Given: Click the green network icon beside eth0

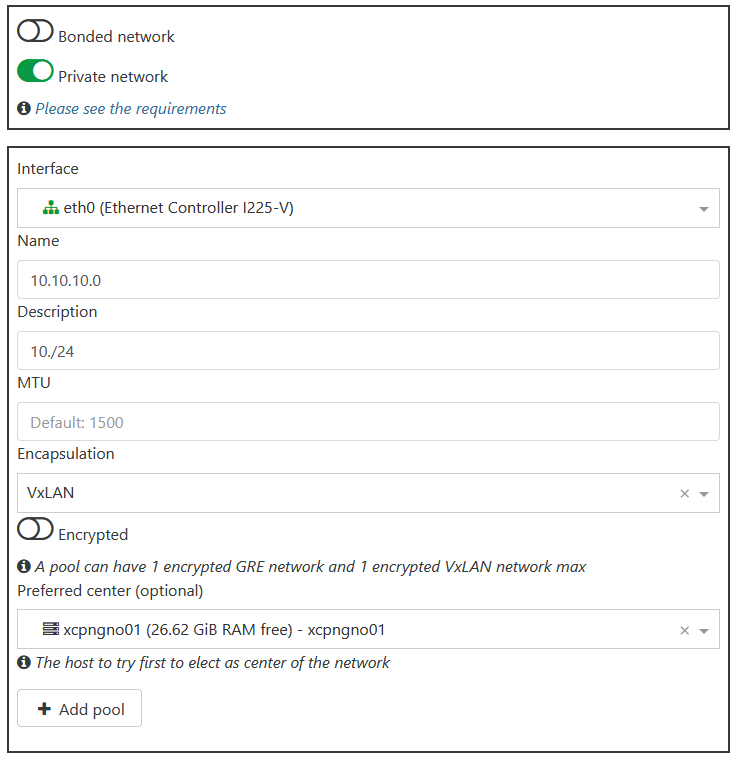Looking at the screenshot, I should 51,208.
